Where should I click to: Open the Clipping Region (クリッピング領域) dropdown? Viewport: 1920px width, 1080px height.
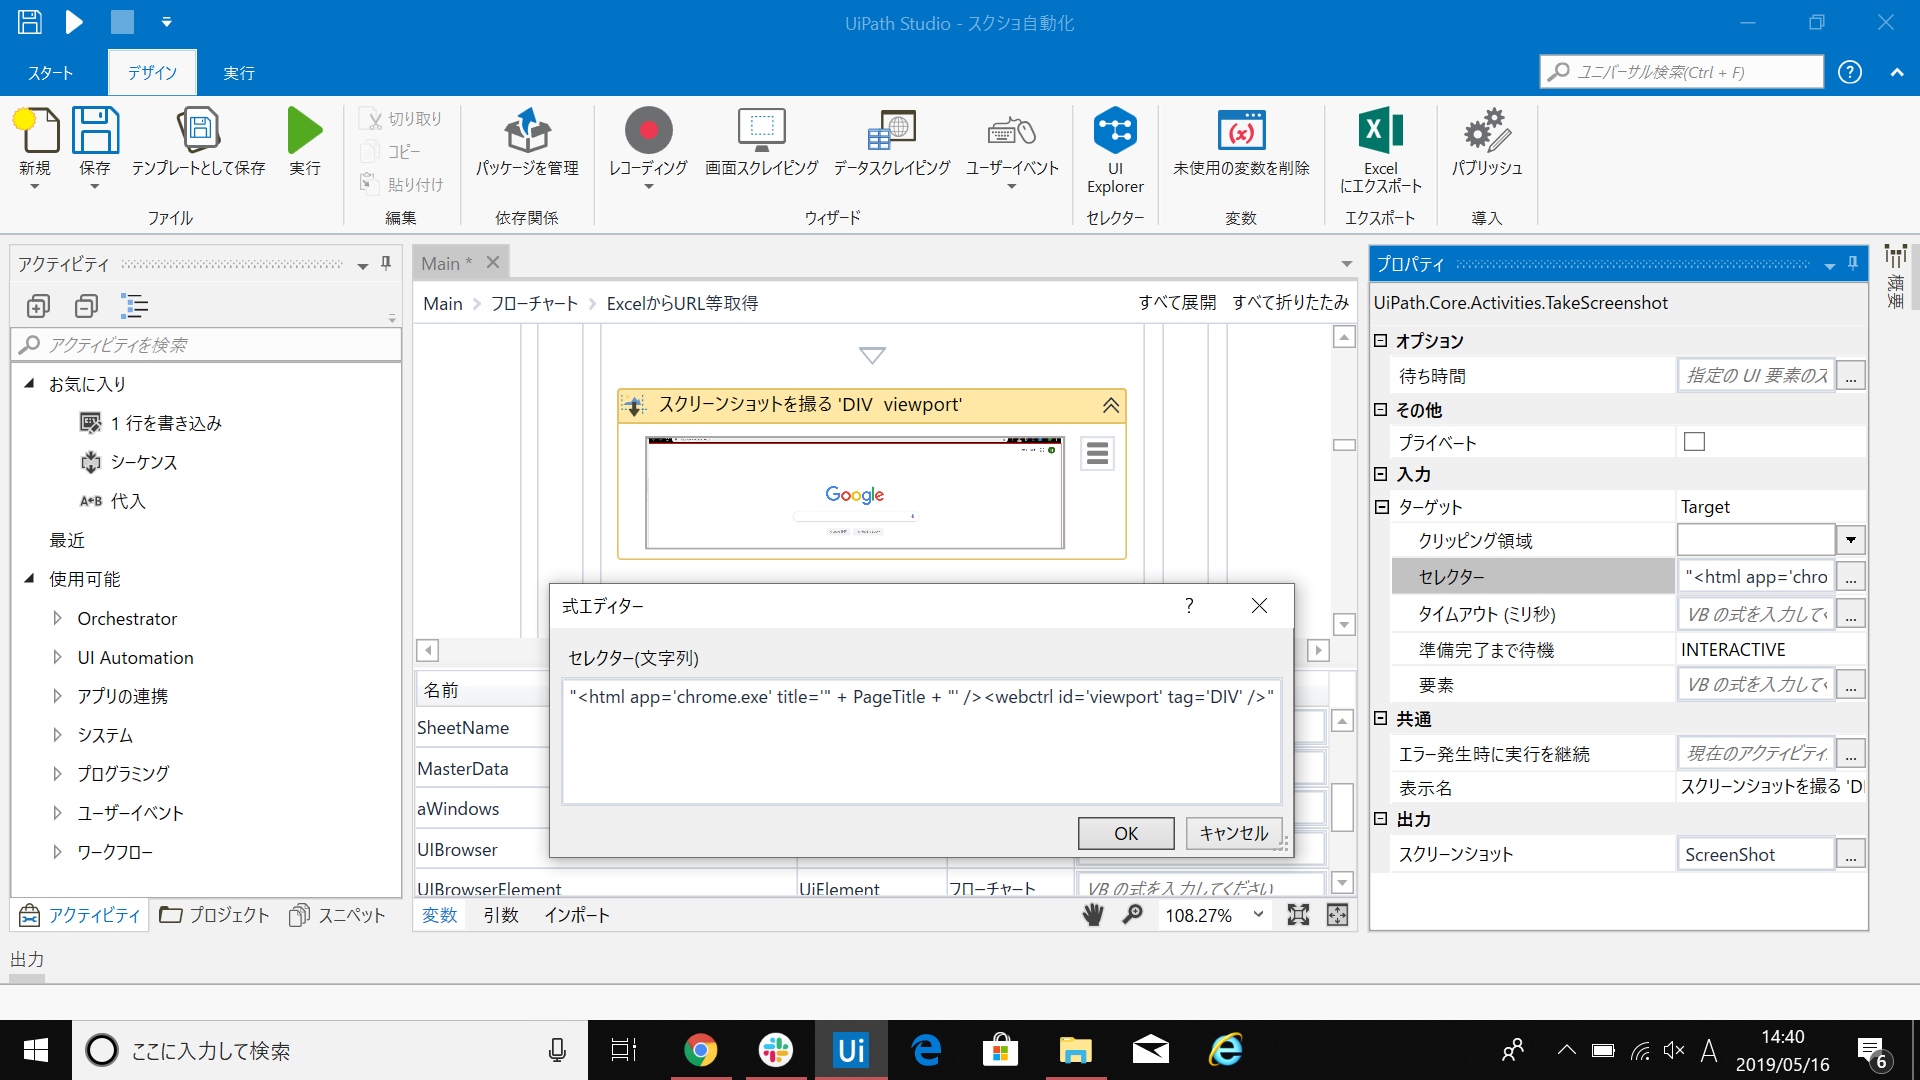1851,540
